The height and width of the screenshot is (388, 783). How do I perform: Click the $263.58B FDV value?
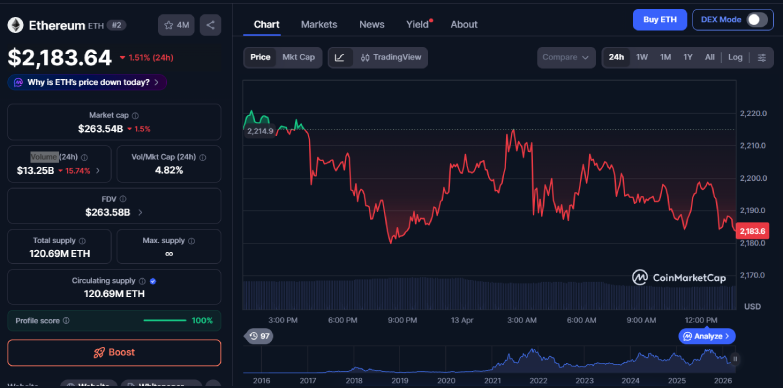(x=108, y=212)
